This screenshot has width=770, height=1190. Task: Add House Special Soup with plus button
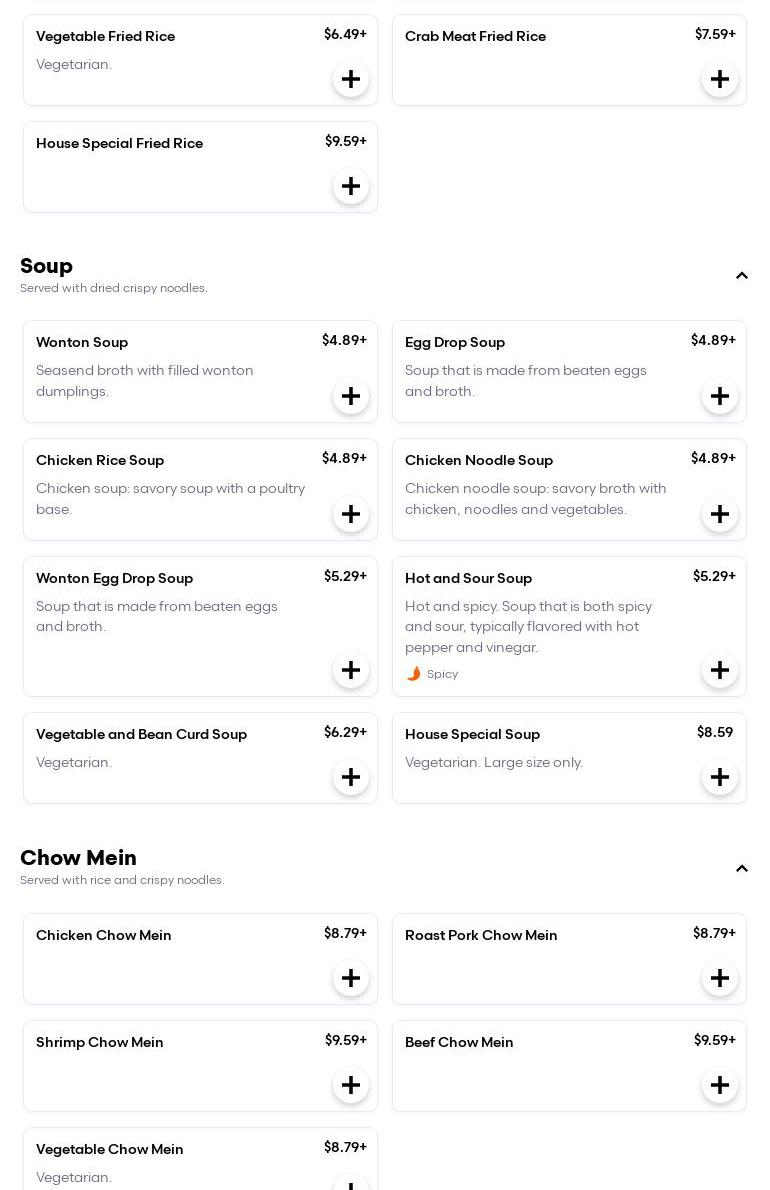tap(720, 777)
